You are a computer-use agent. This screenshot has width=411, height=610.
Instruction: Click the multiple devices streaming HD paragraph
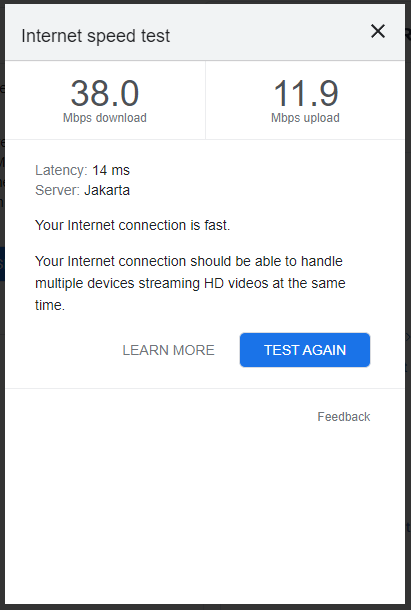coord(190,283)
